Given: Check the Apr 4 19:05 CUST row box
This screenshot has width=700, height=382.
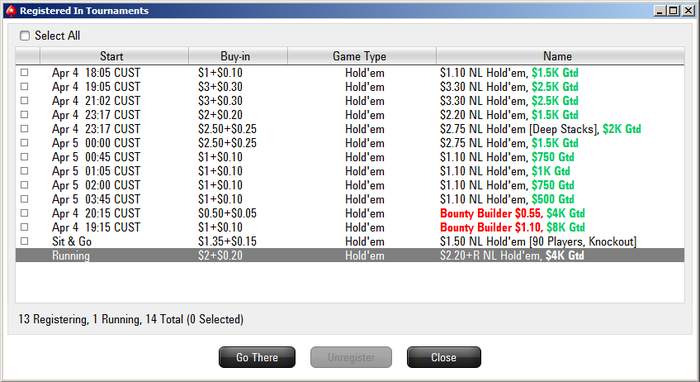Looking at the screenshot, I should tap(24, 87).
